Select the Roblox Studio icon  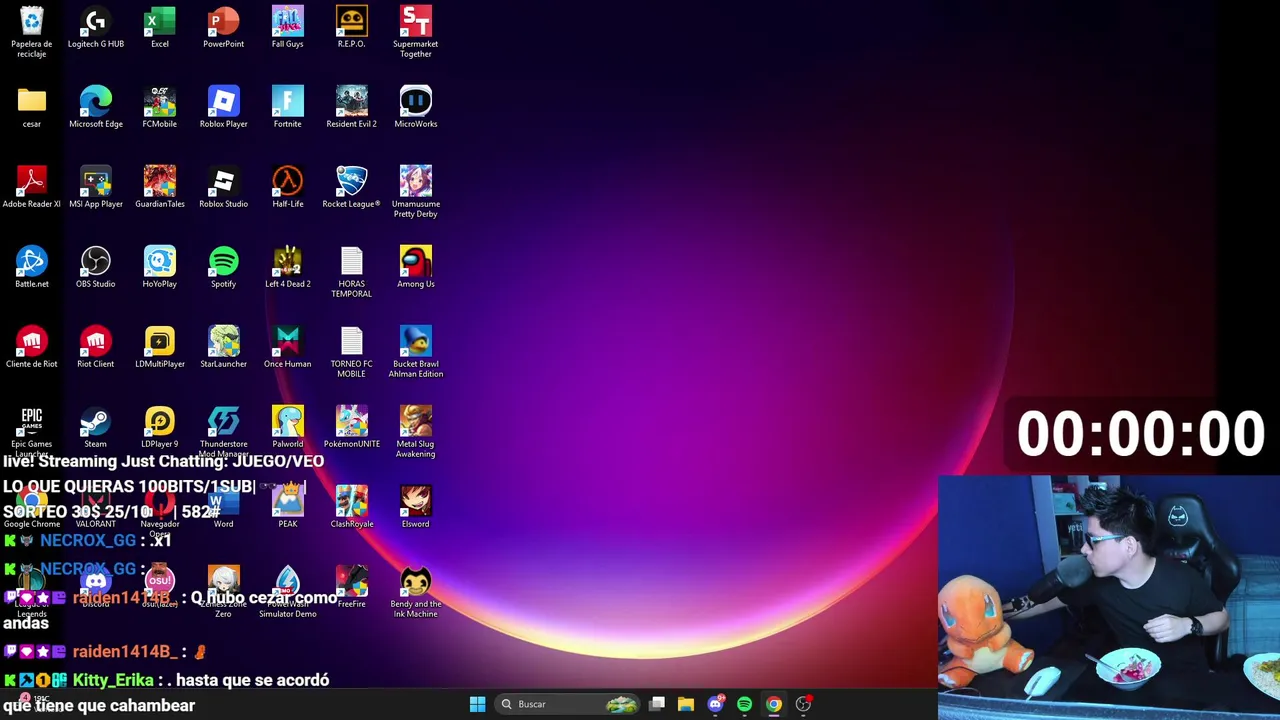pyautogui.click(x=224, y=188)
